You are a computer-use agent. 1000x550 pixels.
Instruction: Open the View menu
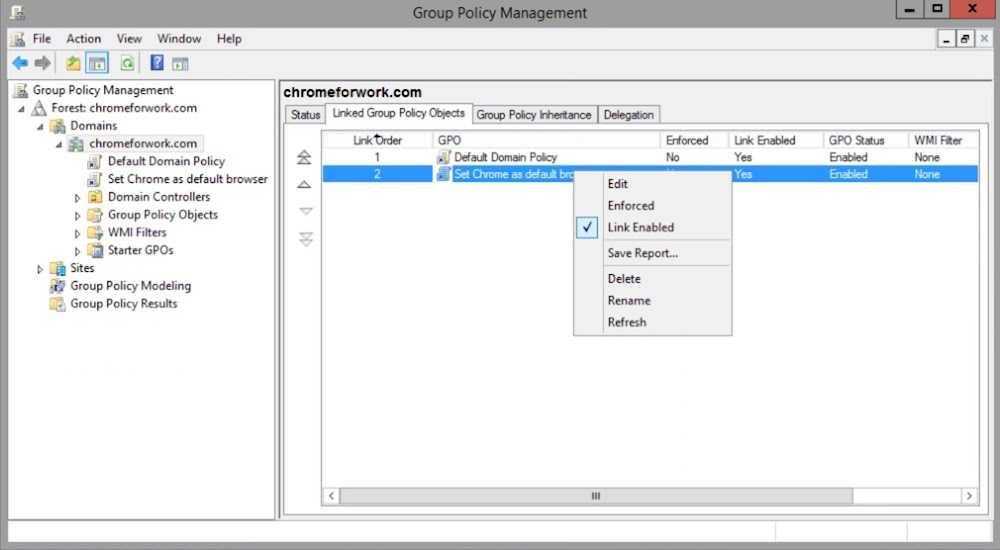coord(129,38)
